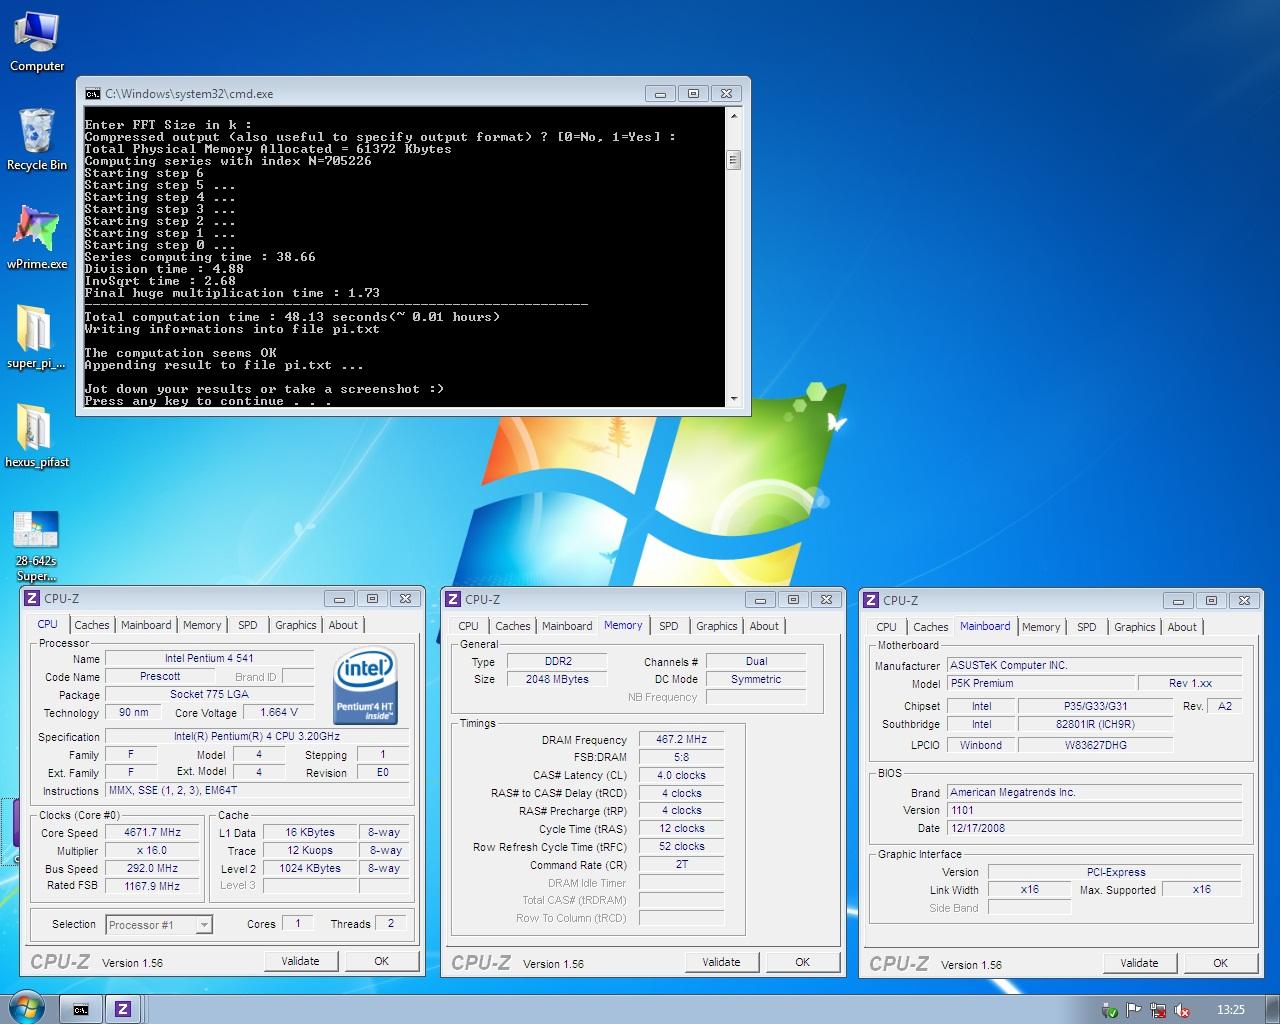The image size is (1280, 1024).
Task: Click the CPU-Z logo icon in the Mainboard window's title bar
Action: 871,600
